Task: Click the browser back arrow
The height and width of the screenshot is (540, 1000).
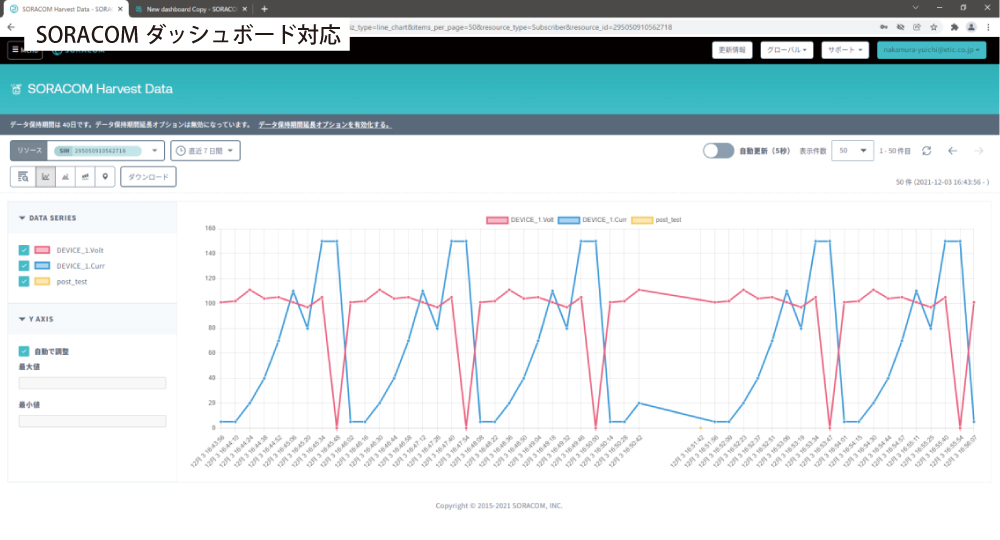Action: 11,27
